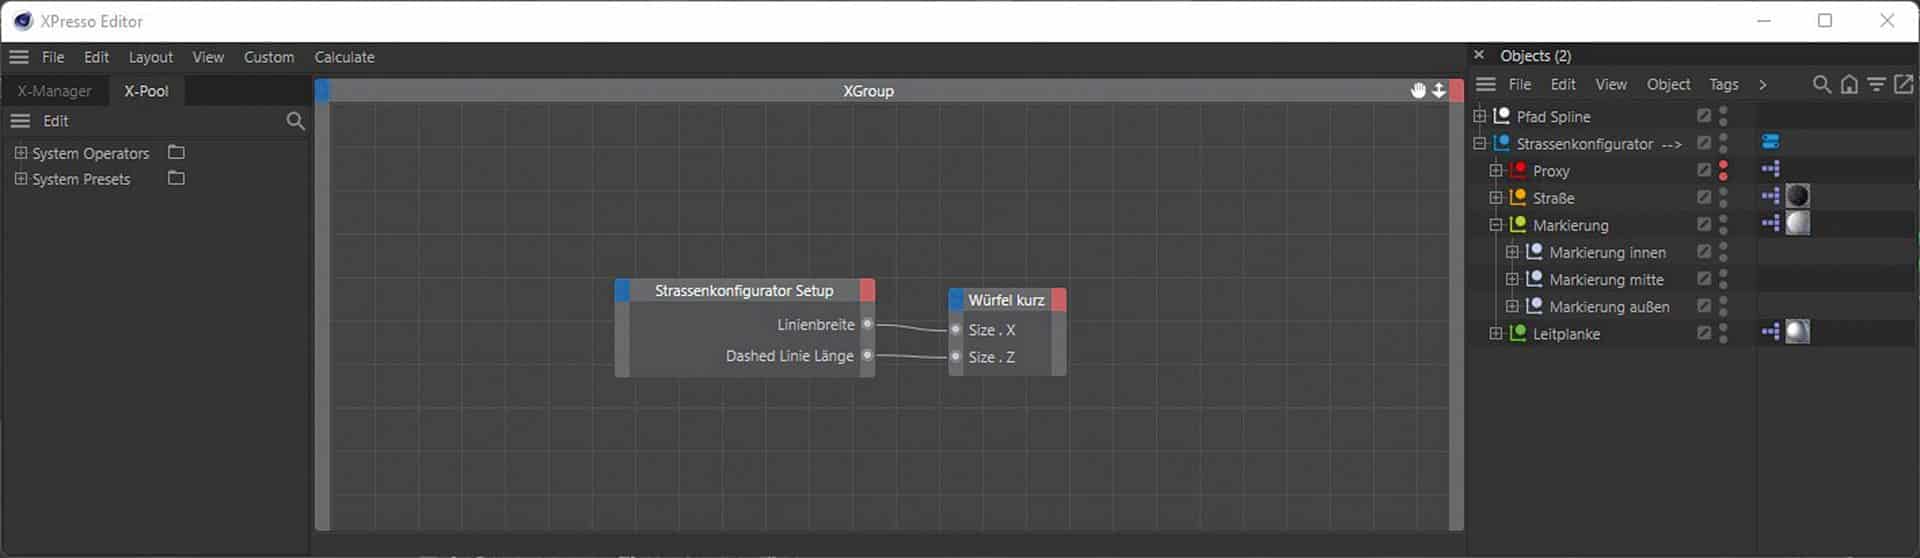
Task: Select the material tag on Markierung
Action: 1798,223
